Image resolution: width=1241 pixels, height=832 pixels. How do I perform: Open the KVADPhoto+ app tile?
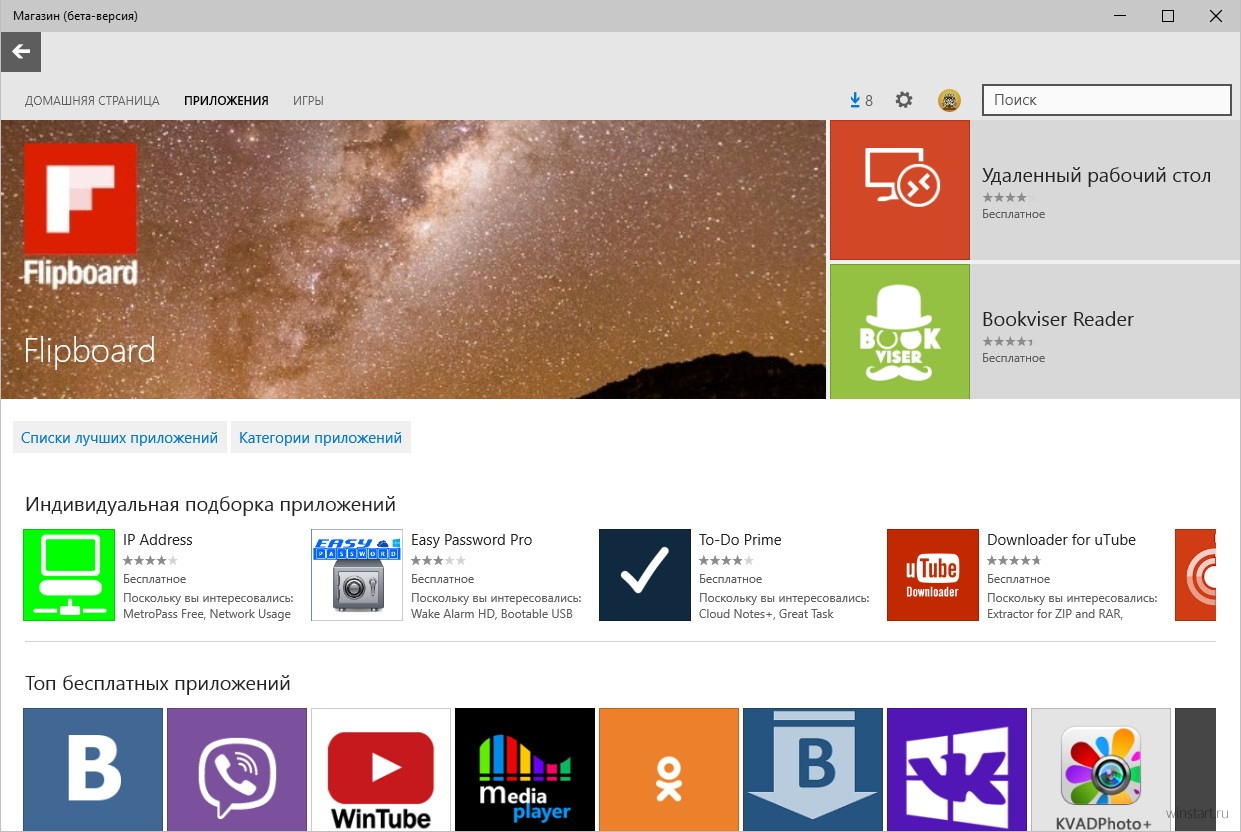[x=1101, y=769]
